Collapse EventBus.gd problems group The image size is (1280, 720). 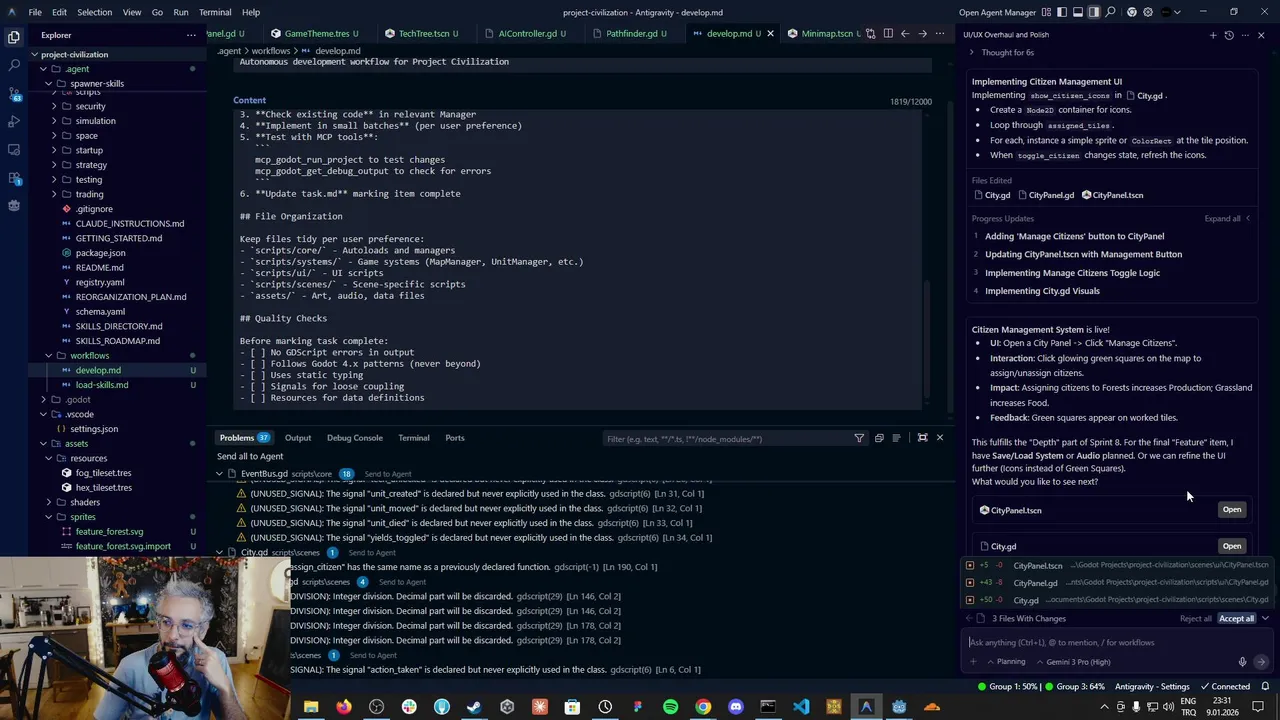pyautogui.click(x=219, y=474)
